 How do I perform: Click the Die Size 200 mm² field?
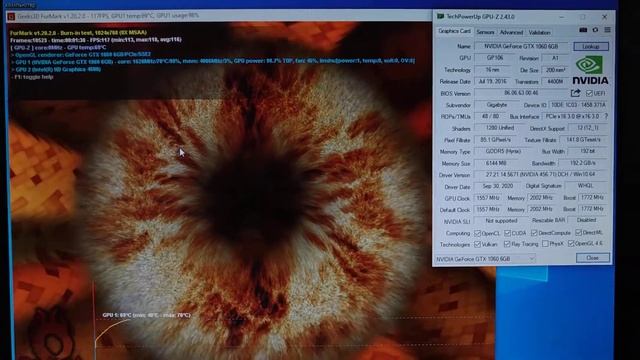[x=555, y=70]
